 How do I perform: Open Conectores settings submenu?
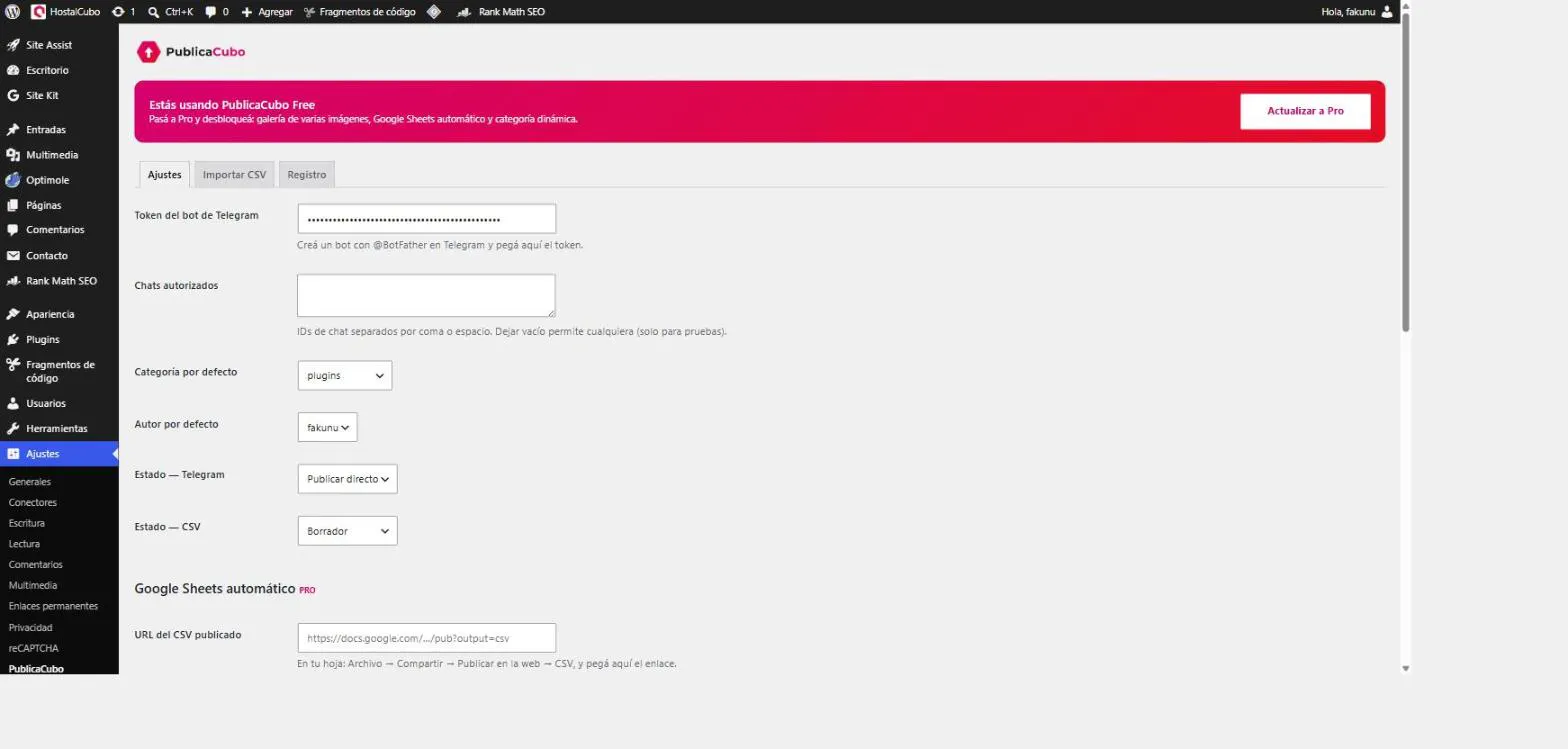(33, 502)
